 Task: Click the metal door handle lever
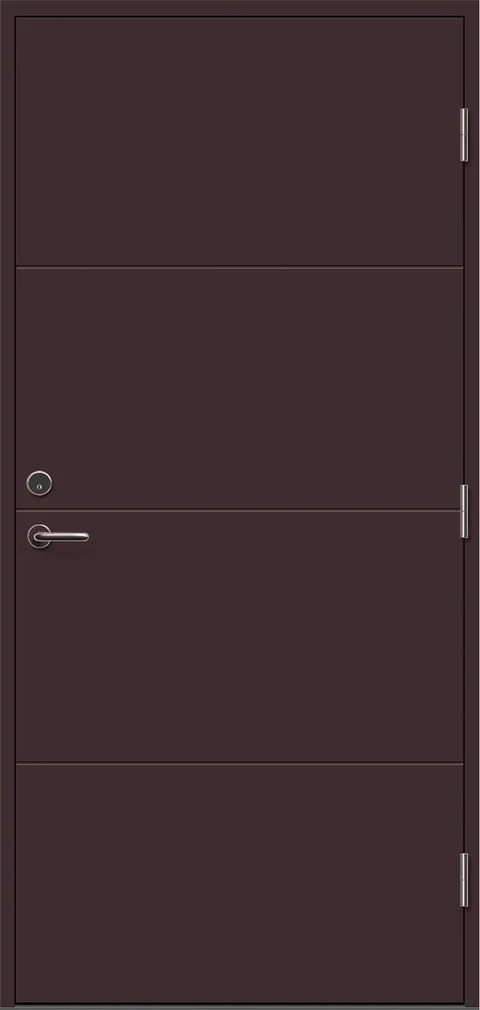pos(62,536)
